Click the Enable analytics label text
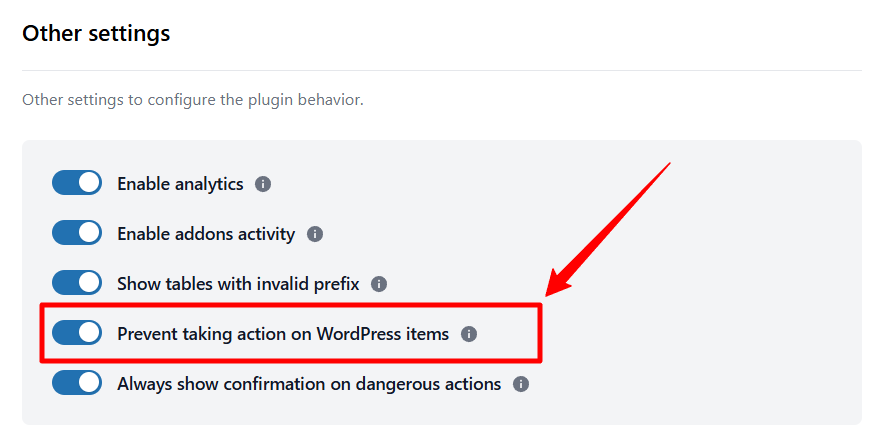 (x=180, y=184)
